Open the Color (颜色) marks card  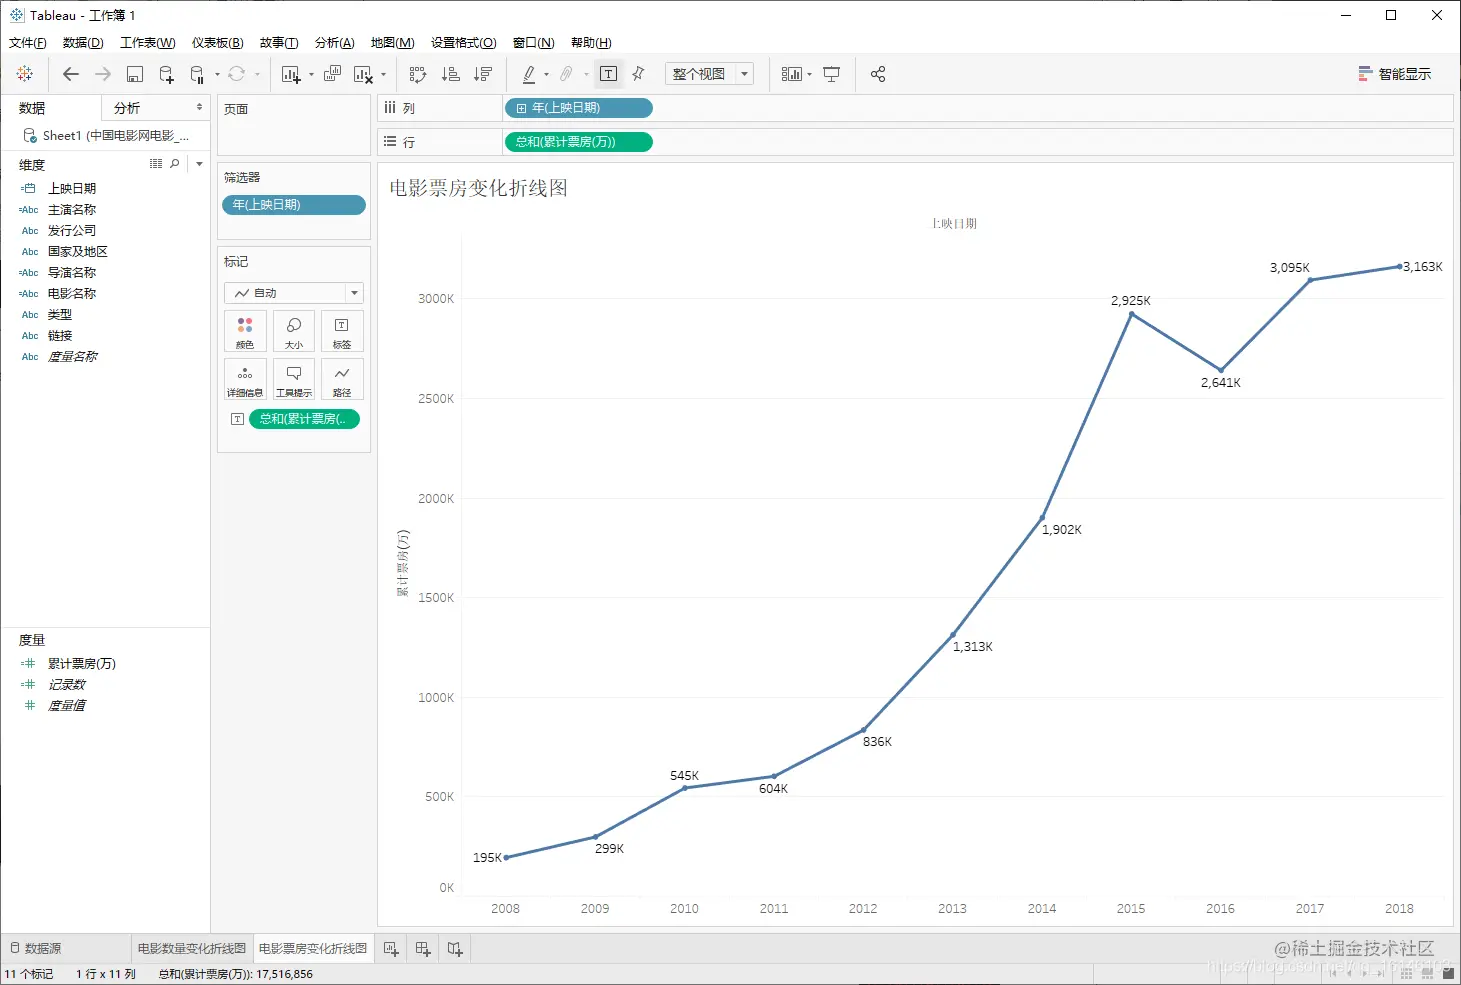click(x=245, y=331)
